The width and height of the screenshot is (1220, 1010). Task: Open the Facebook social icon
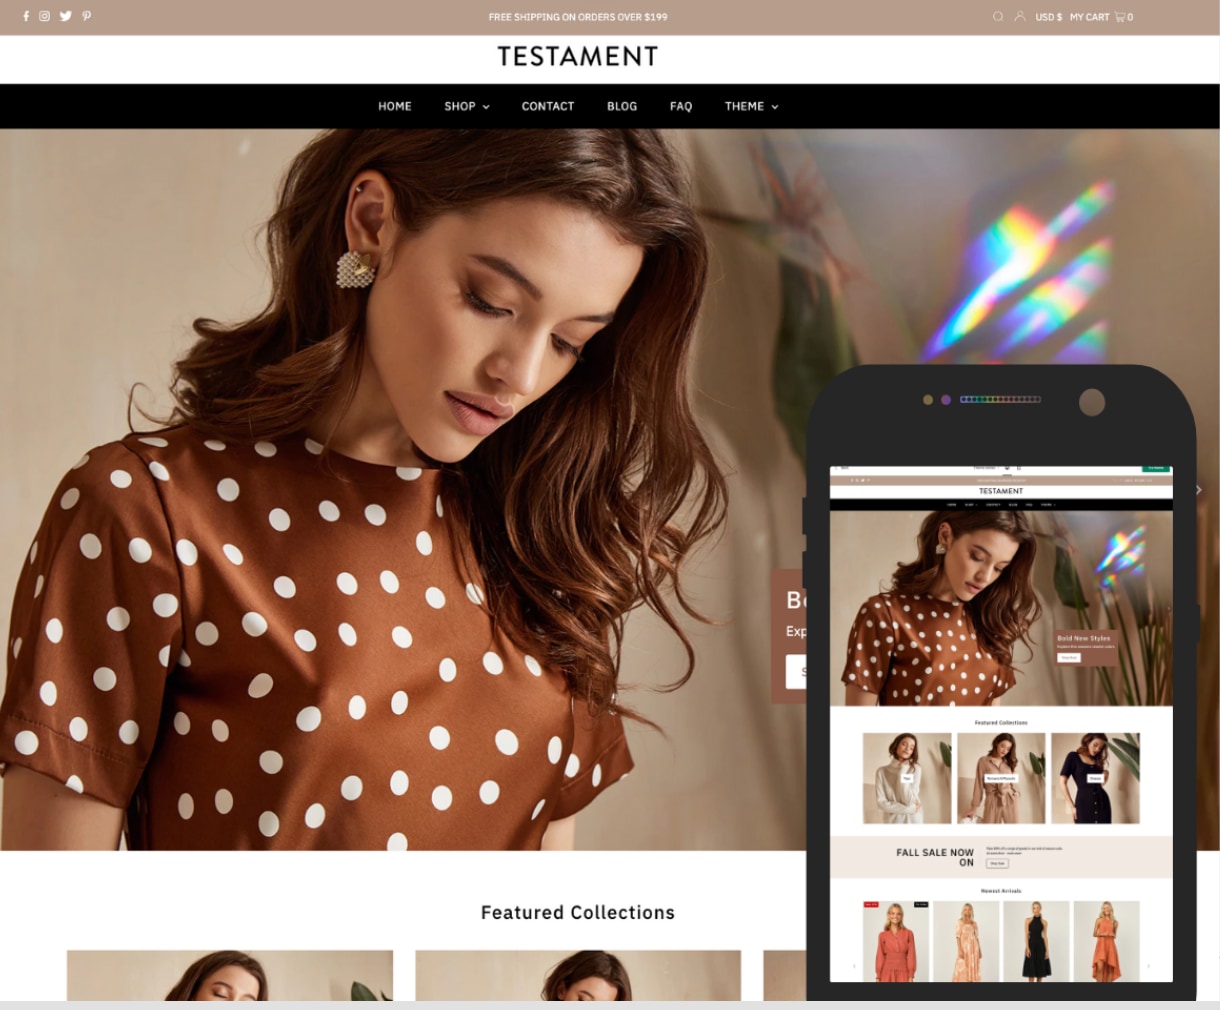[26, 16]
